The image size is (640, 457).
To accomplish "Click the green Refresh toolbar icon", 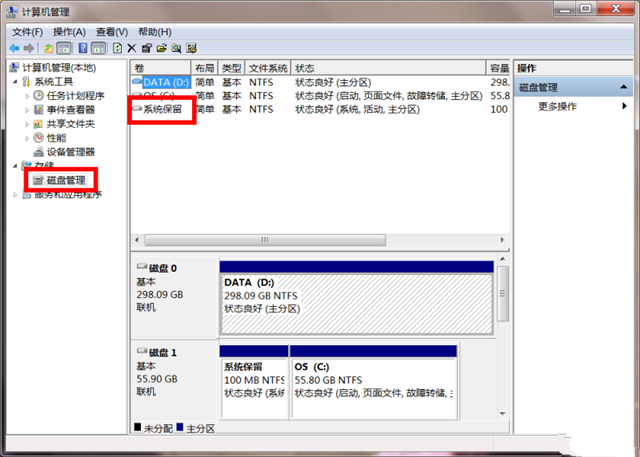I will point(117,47).
